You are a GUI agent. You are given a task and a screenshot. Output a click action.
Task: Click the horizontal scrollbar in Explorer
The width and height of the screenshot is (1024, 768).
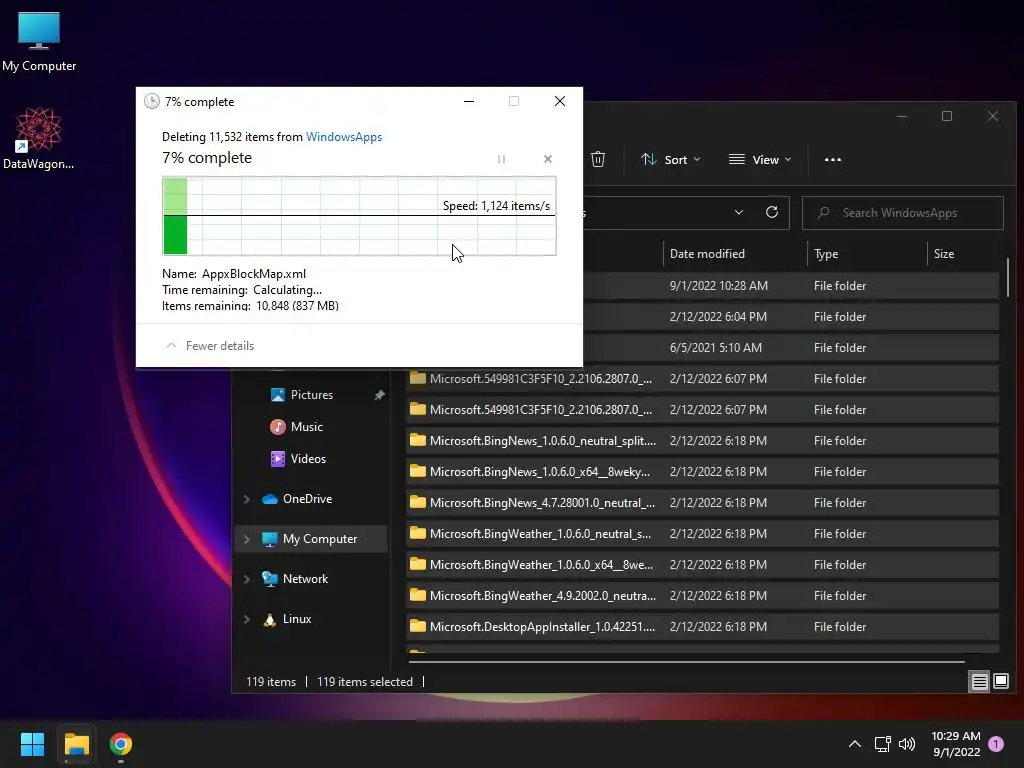pyautogui.click(x=686, y=662)
